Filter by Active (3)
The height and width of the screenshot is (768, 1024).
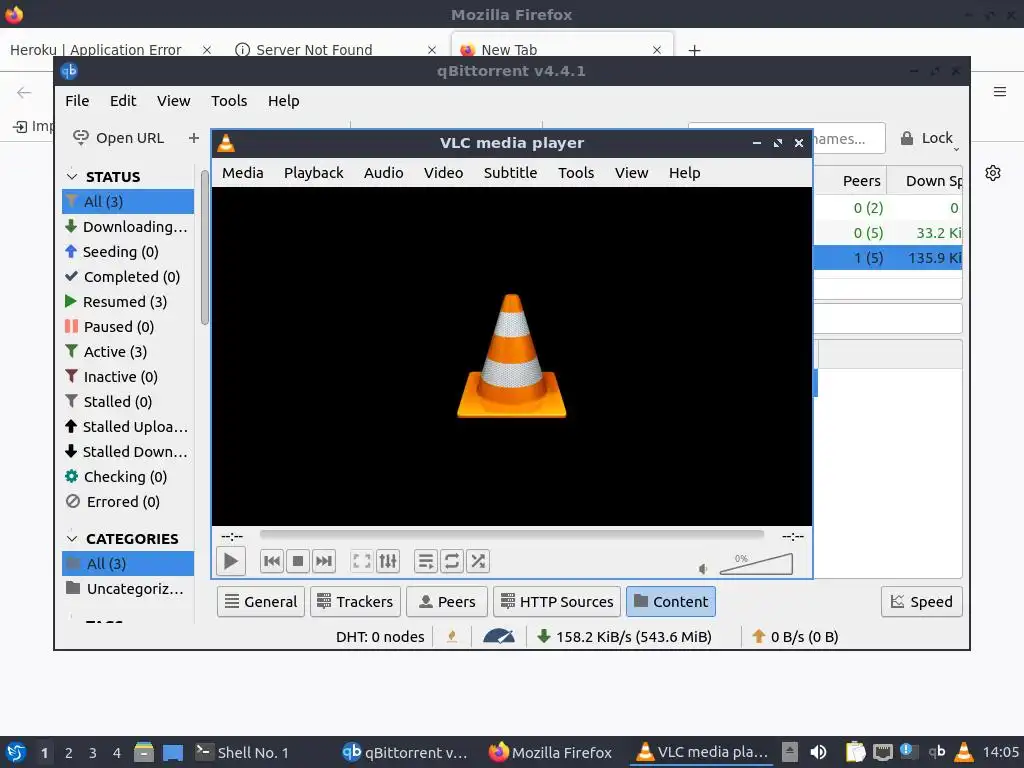pyautogui.click(x=128, y=352)
